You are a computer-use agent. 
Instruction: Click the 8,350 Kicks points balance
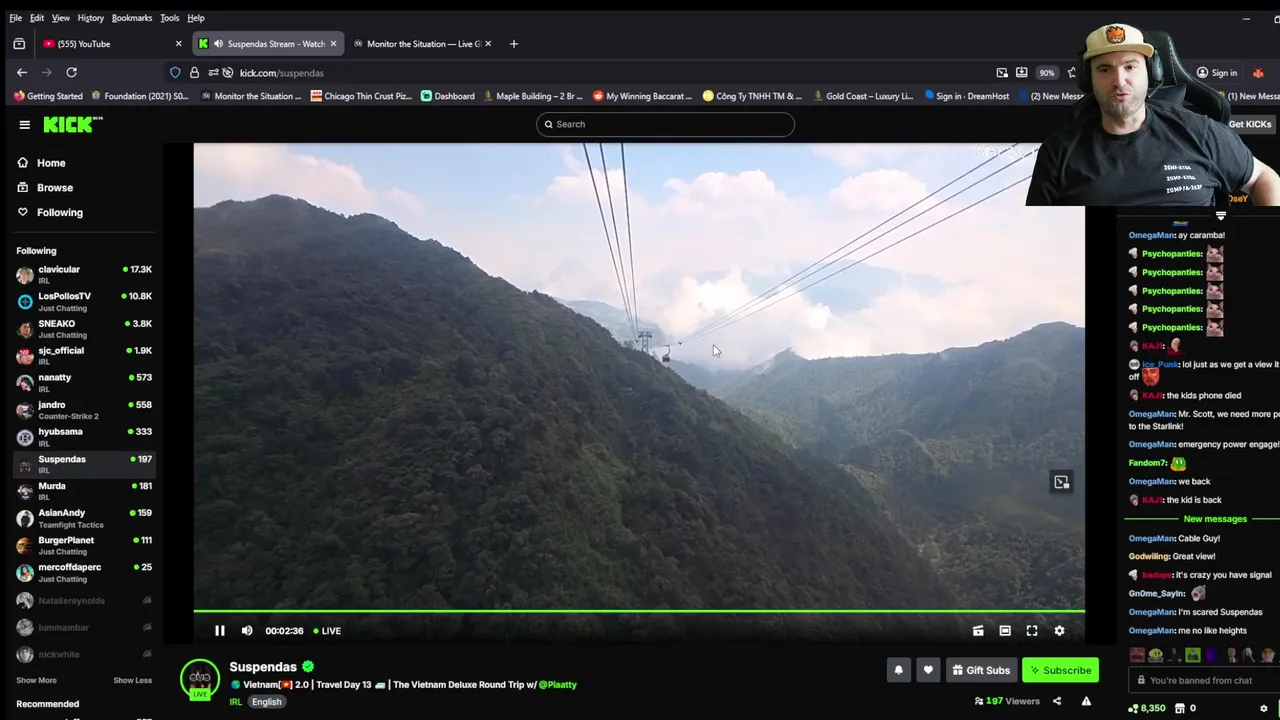point(1147,708)
